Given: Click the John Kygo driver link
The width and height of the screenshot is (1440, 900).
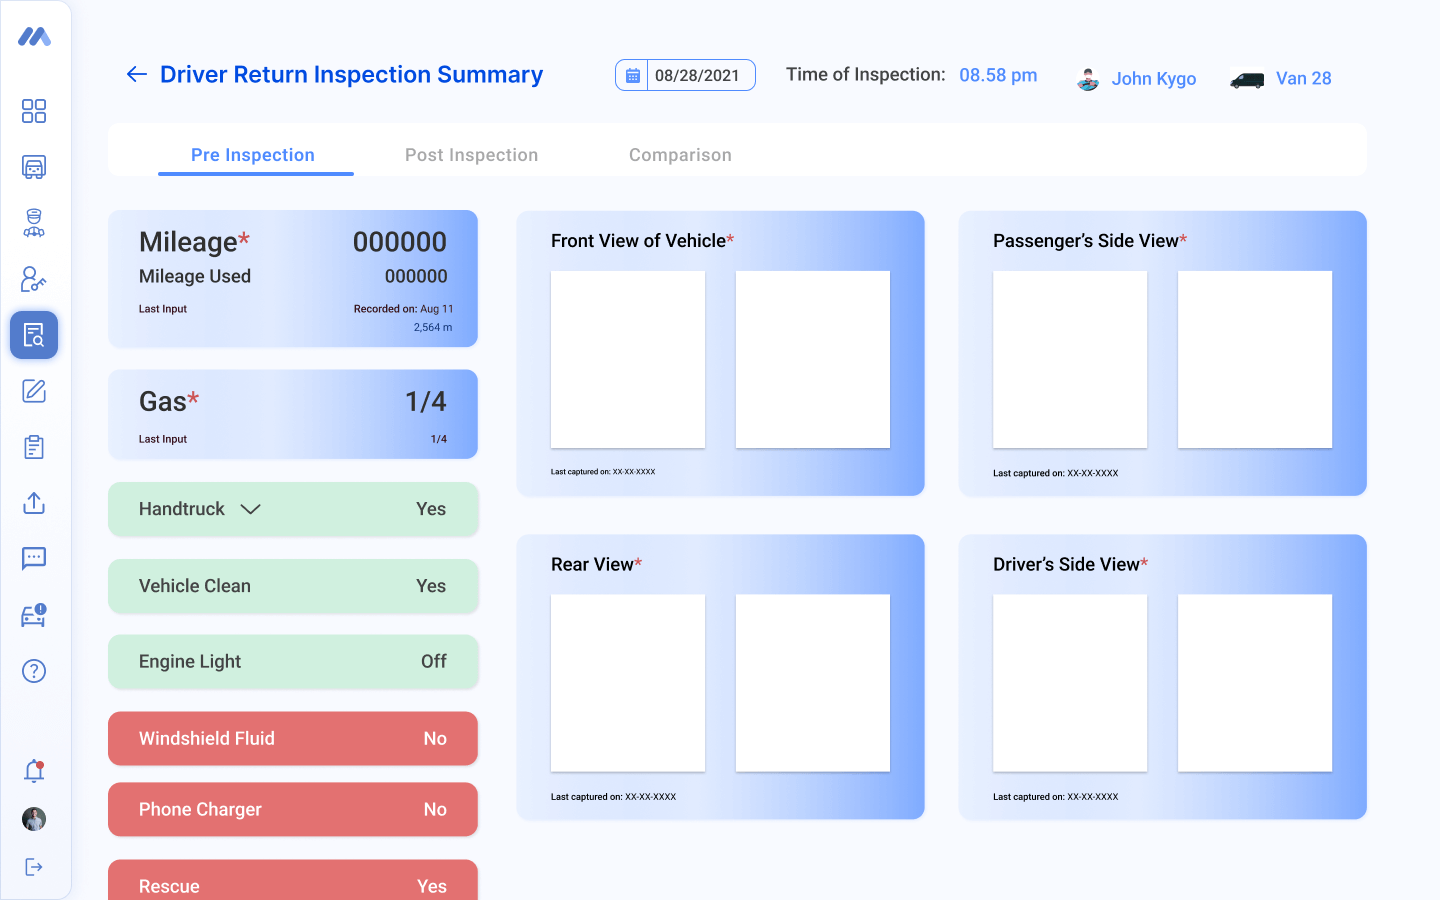Looking at the screenshot, I should pos(1153,78).
